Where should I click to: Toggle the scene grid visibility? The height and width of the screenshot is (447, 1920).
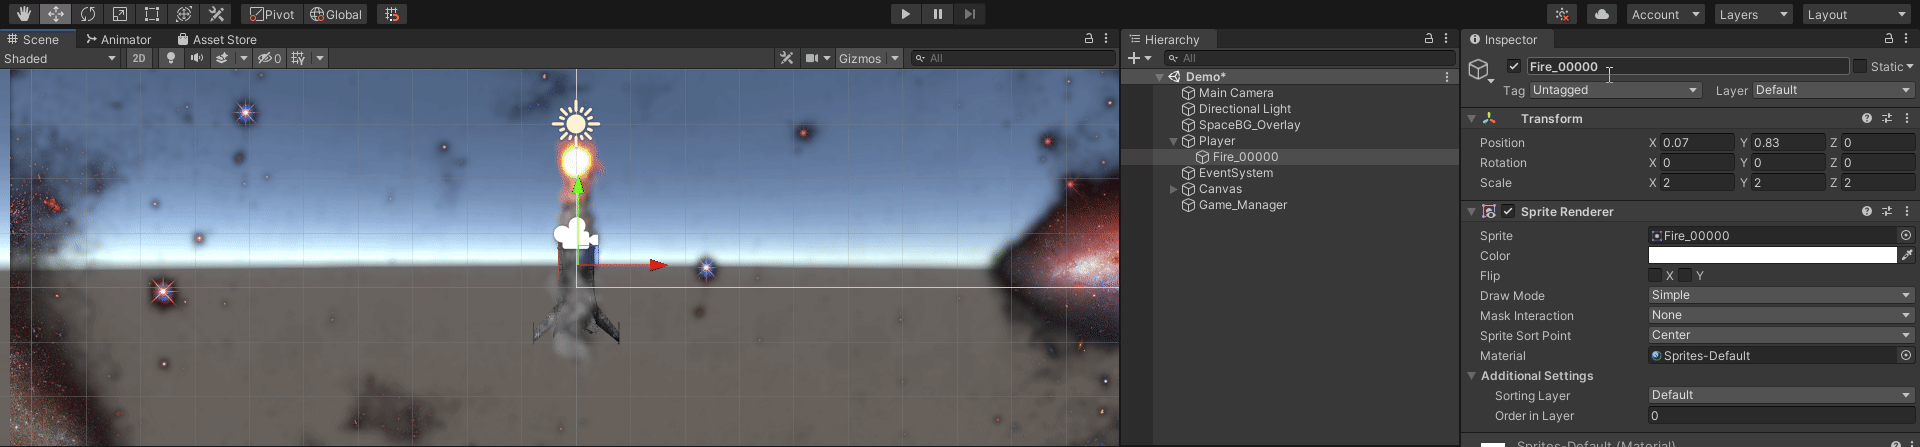click(298, 58)
